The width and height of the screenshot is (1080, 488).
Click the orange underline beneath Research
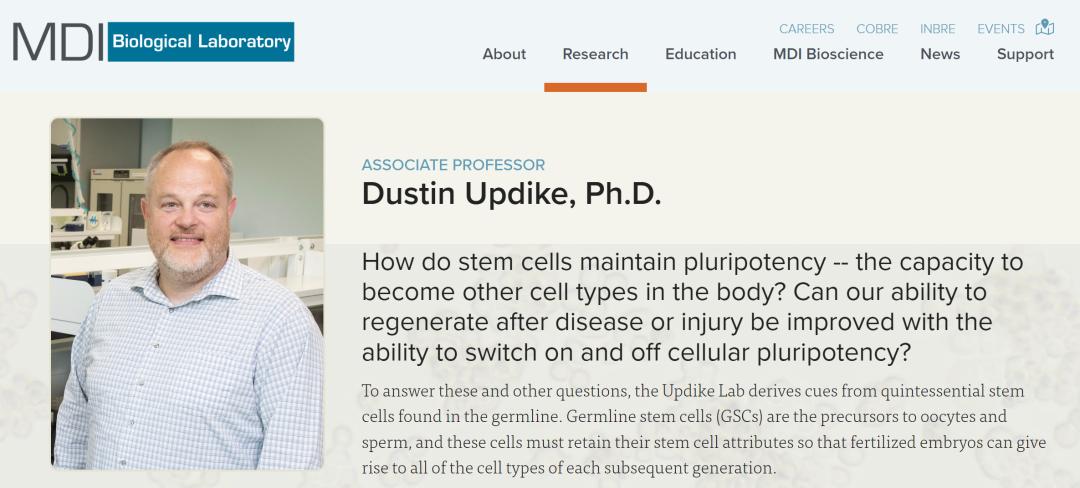click(595, 87)
